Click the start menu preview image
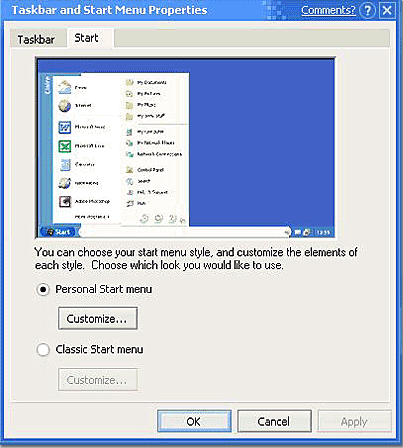Viewport: 403px width, 448px height. click(186, 148)
